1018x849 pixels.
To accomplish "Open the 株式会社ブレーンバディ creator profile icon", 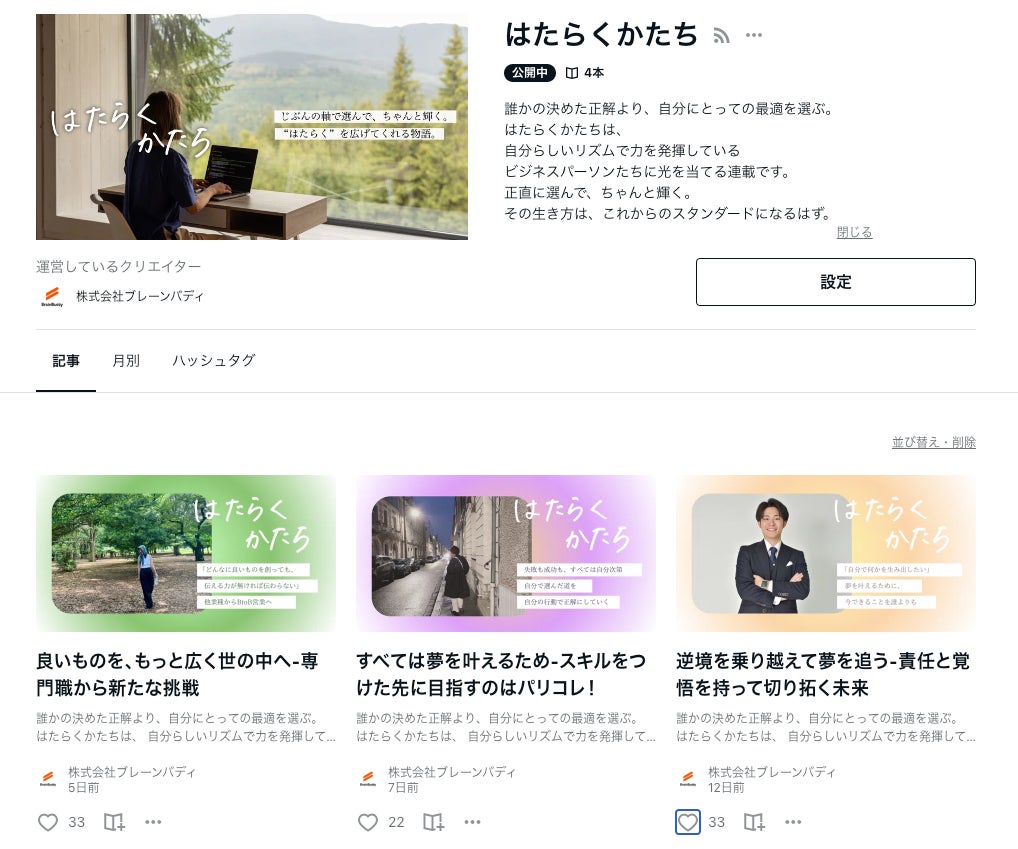I will point(52,296).
